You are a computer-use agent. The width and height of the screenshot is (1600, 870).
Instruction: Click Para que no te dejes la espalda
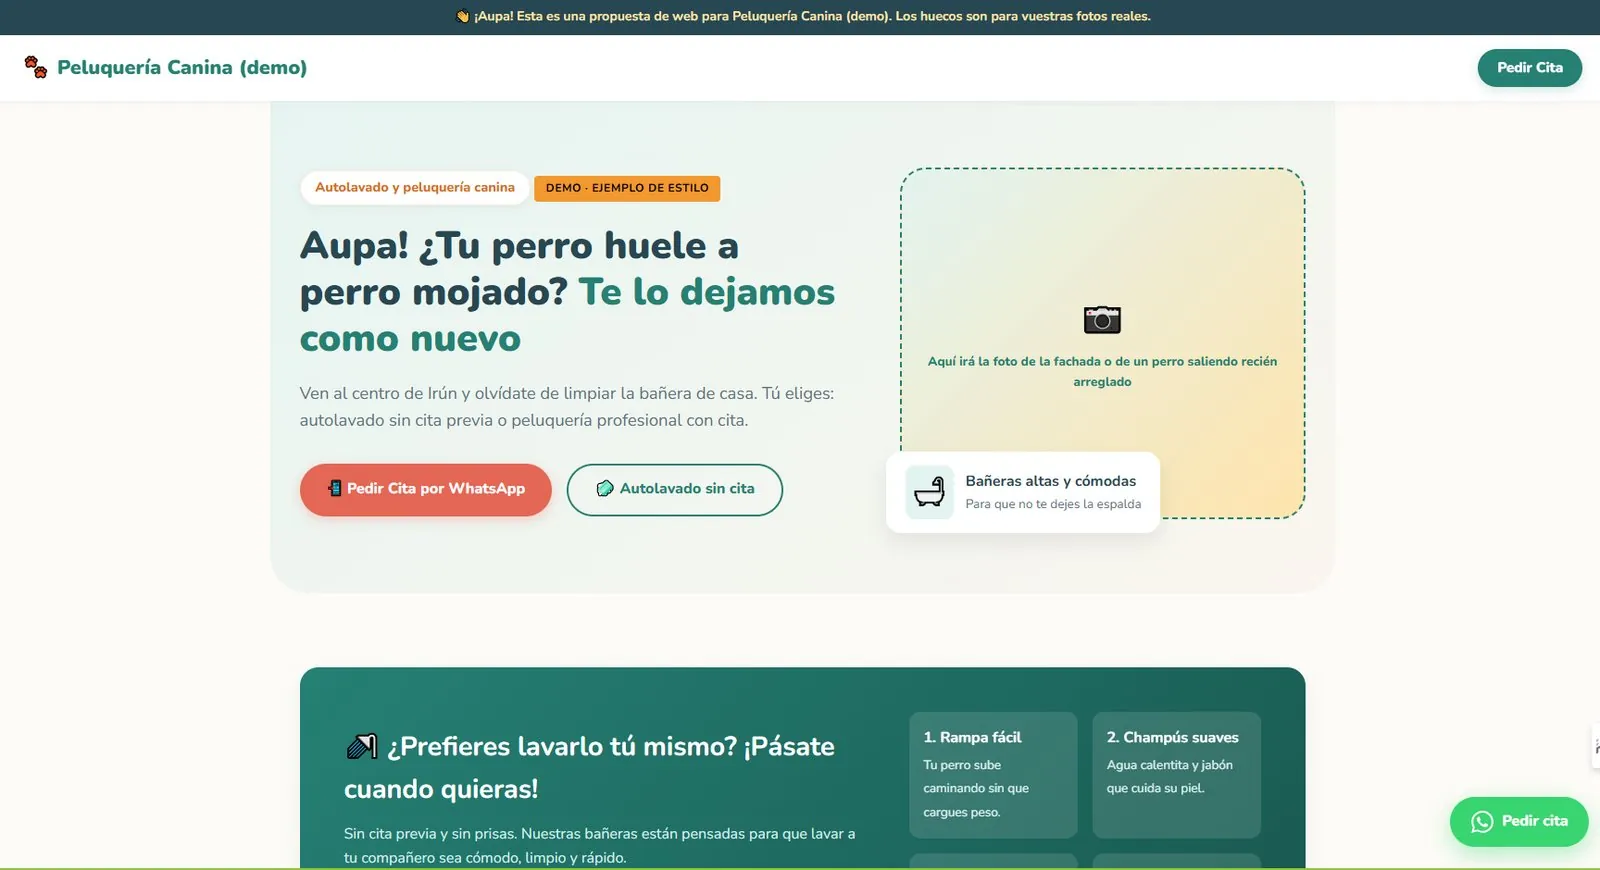tap(1053, 504)
